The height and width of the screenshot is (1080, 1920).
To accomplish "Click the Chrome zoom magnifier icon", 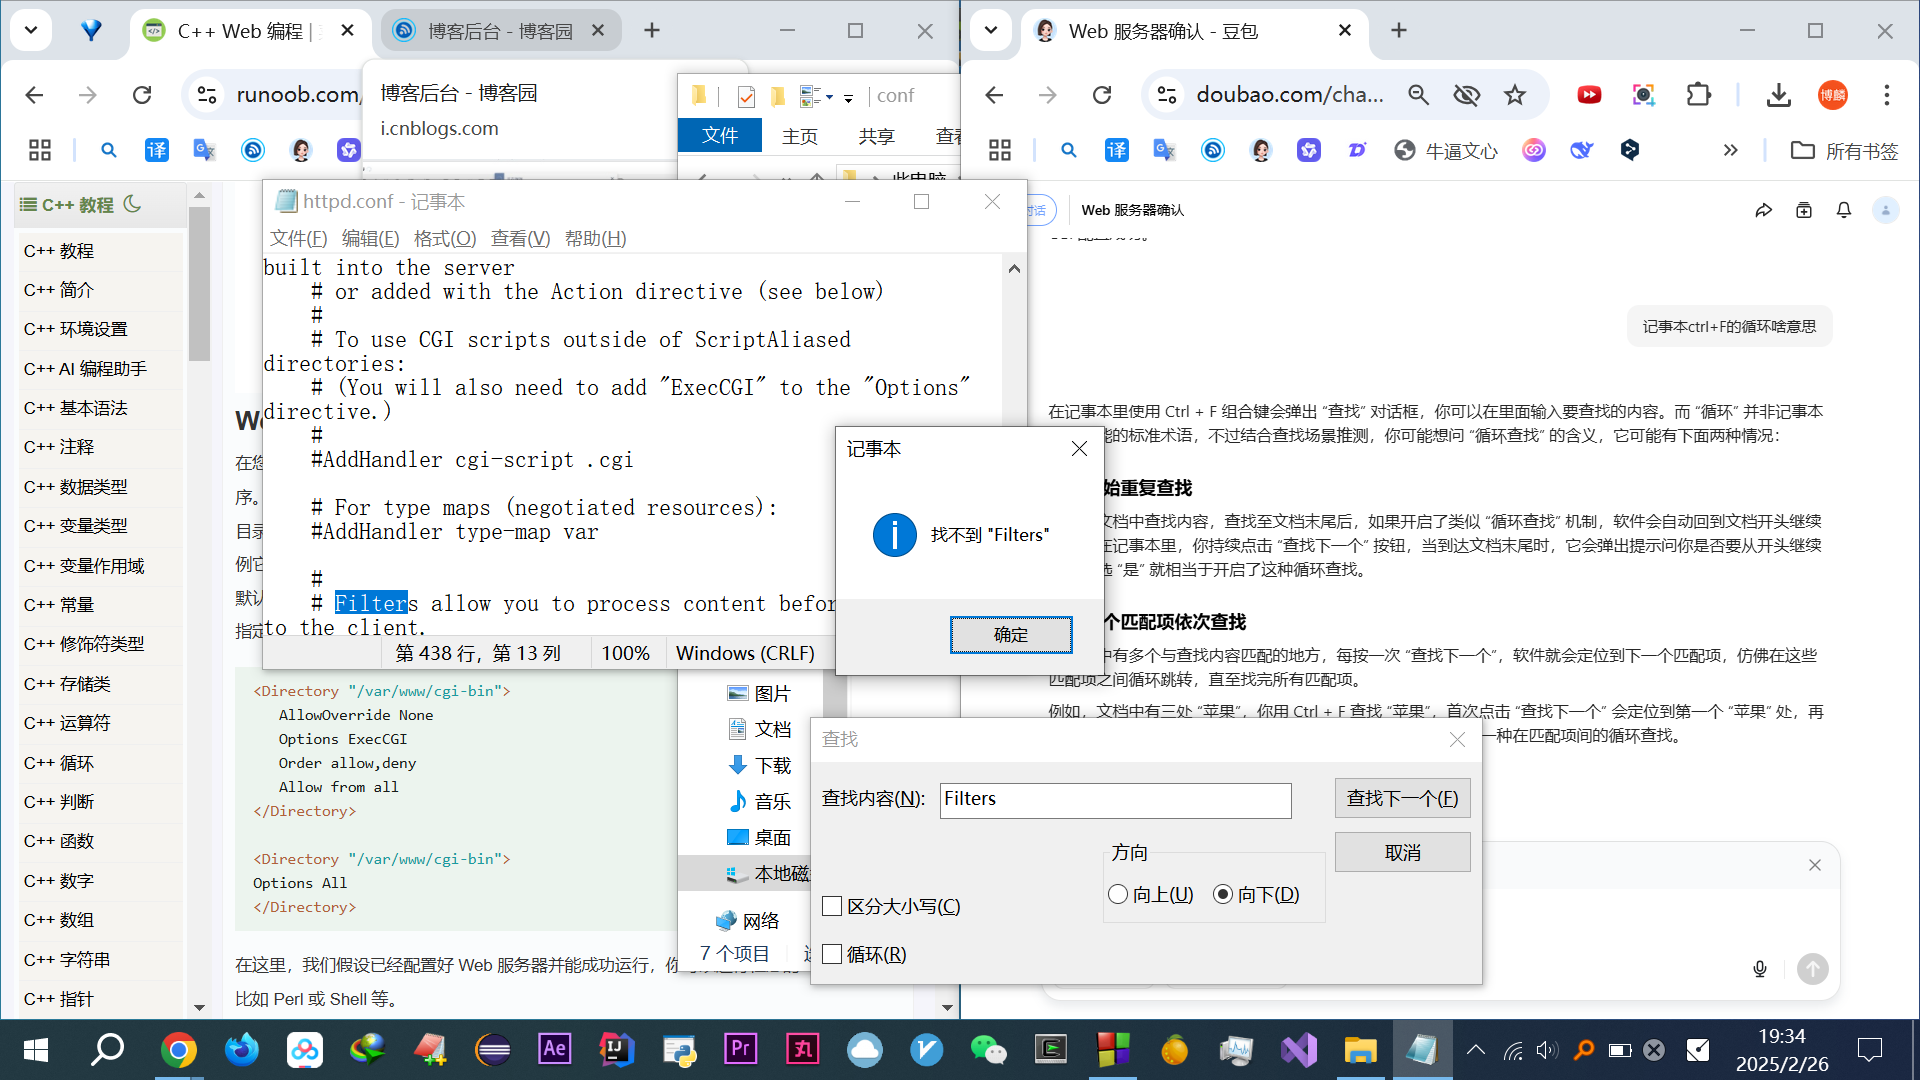I will tap(1418, 95).
